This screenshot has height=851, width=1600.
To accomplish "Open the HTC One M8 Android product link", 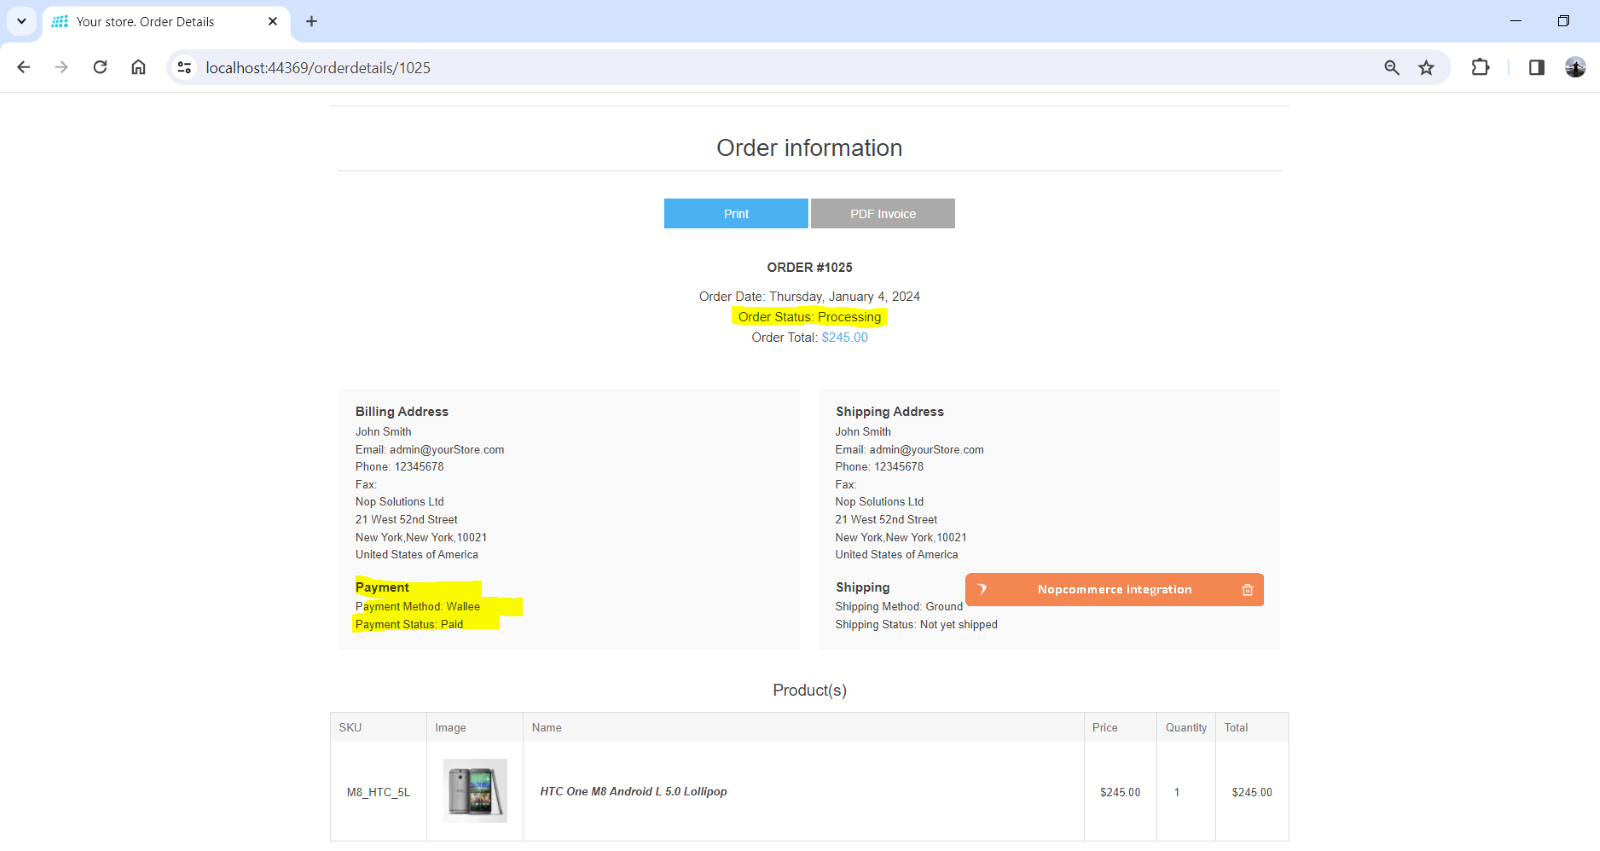I will click(633, 791).
